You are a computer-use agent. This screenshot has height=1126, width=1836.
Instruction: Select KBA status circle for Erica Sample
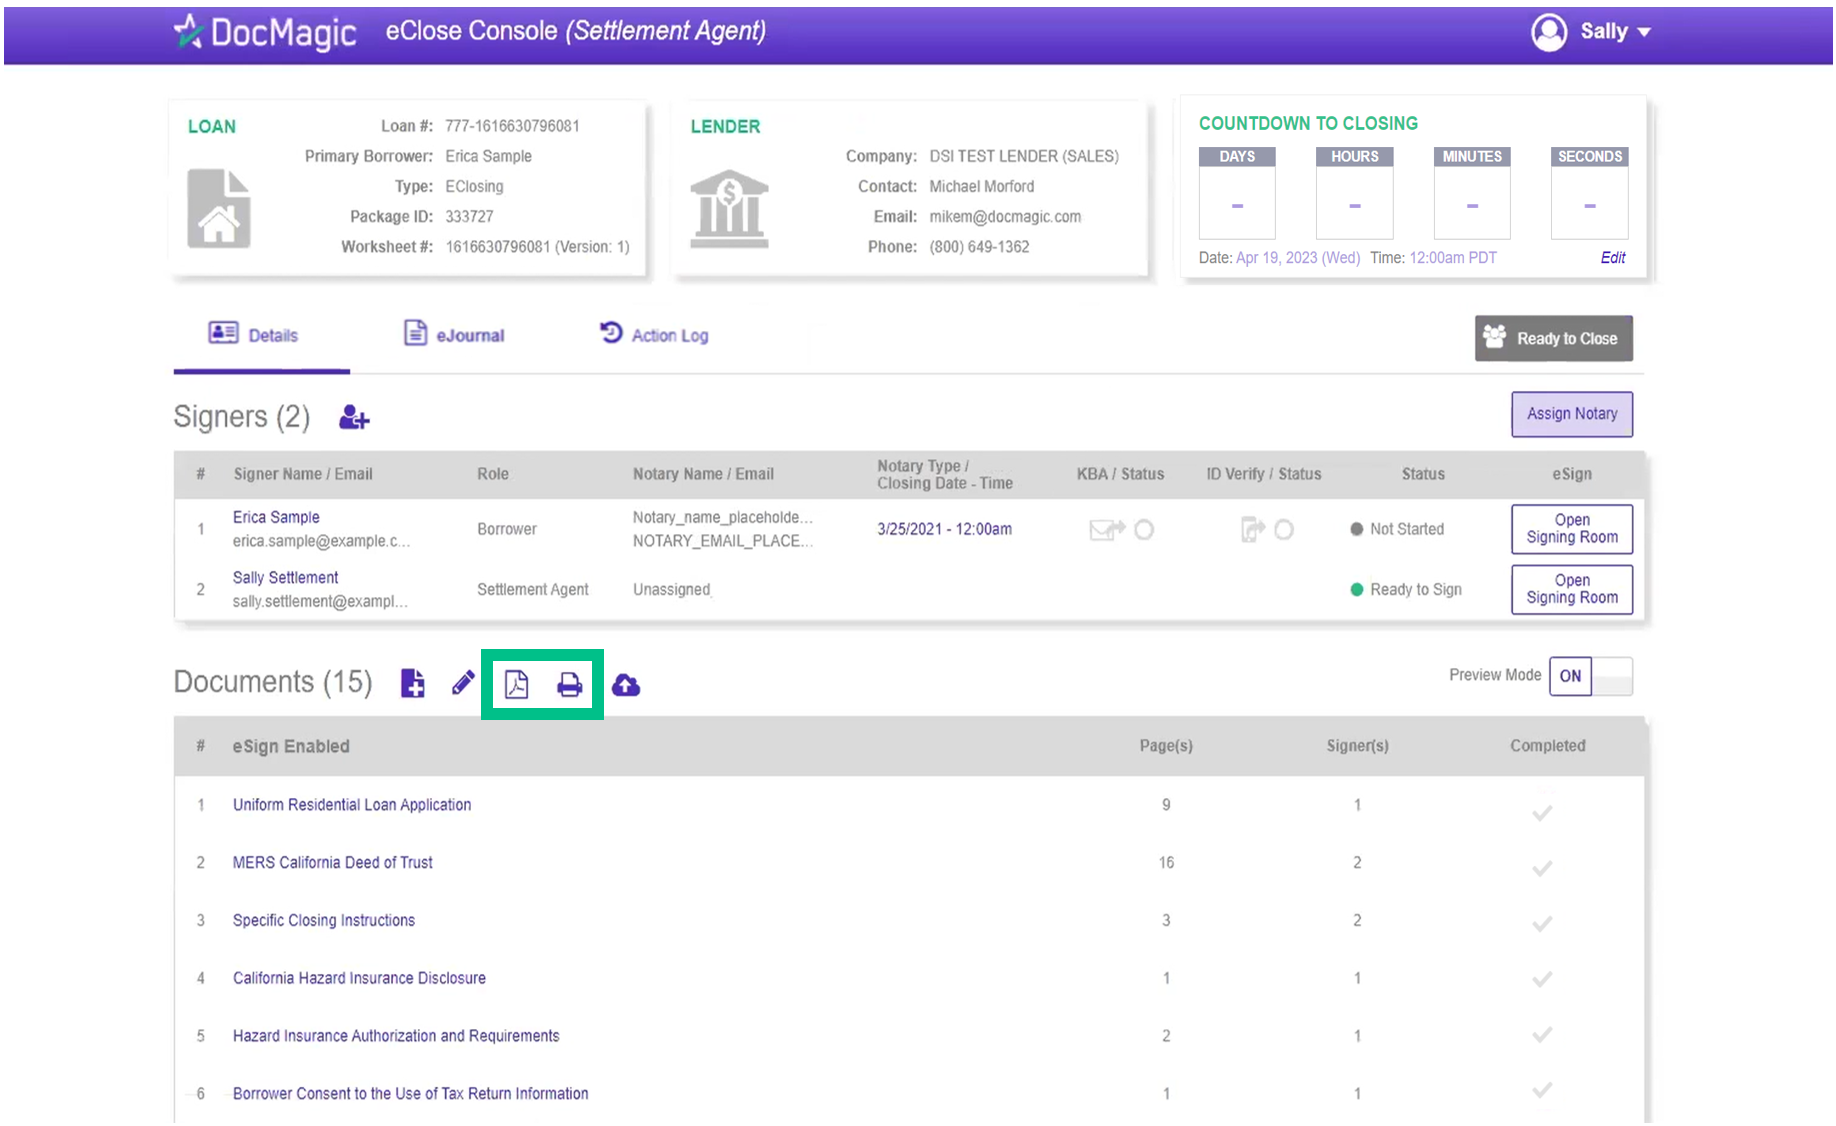point(1144,529)
